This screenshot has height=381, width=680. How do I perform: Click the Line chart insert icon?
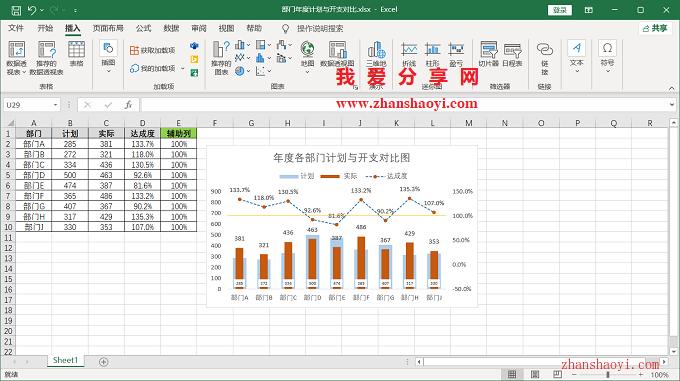pos(239,58)
